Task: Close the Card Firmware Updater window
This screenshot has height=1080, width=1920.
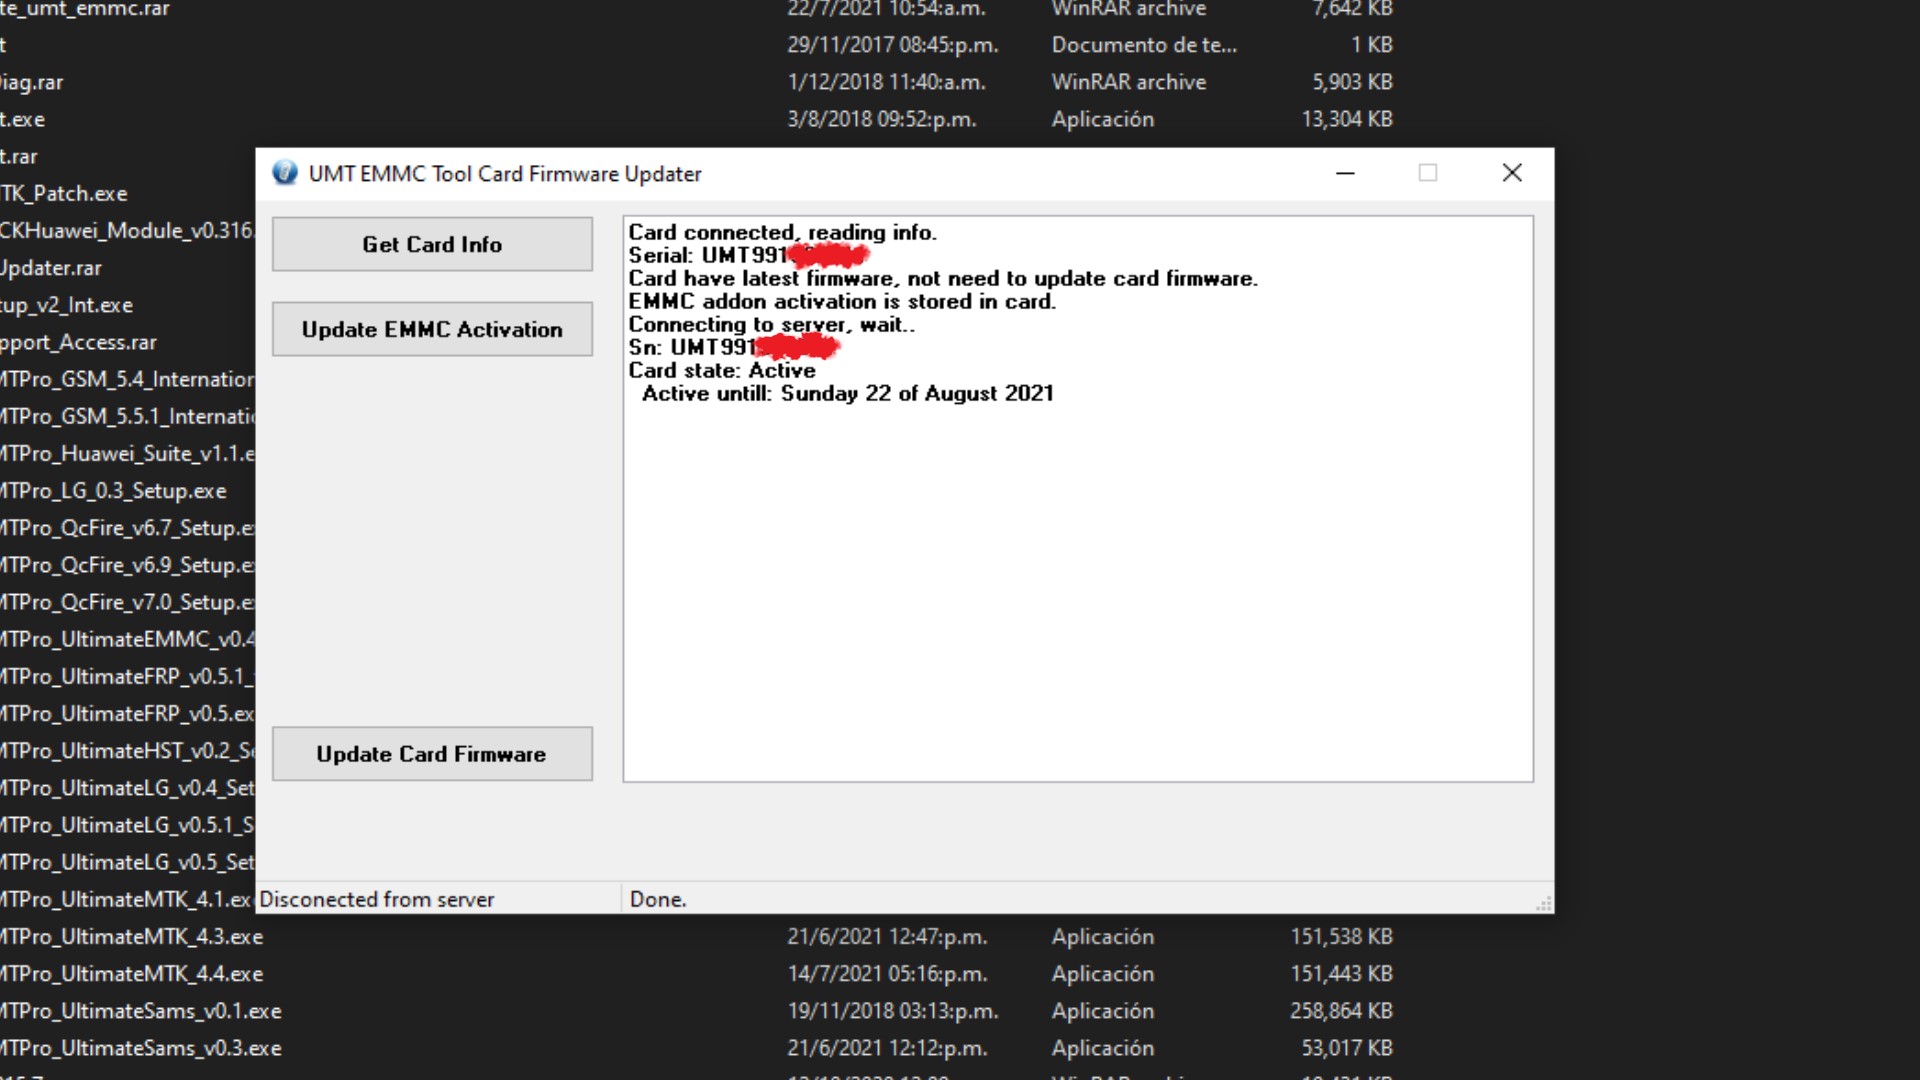Action: [x=1512, y=173]
